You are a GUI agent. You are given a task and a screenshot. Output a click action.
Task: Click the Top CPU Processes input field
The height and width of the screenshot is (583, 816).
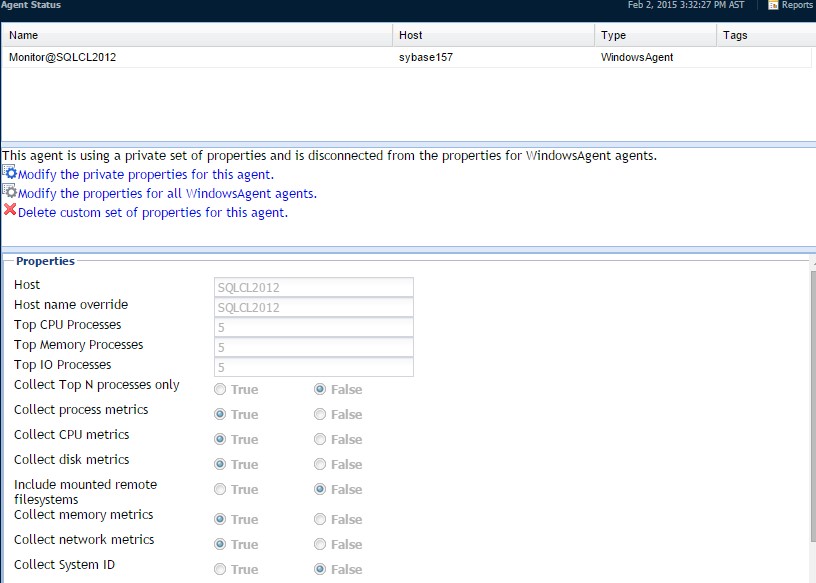313,327
